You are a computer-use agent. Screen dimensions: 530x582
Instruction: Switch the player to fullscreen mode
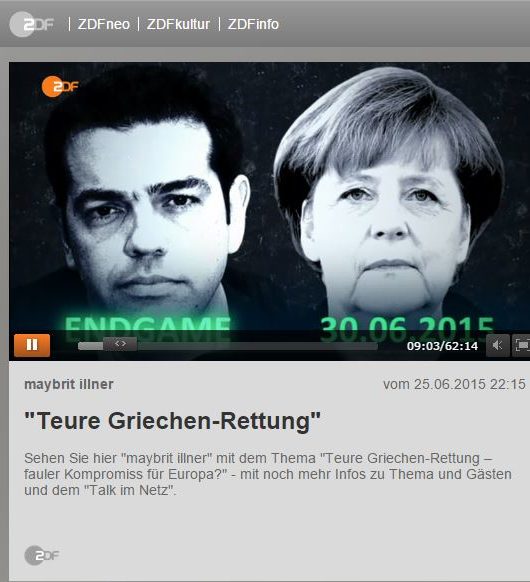tap(521, 346)
